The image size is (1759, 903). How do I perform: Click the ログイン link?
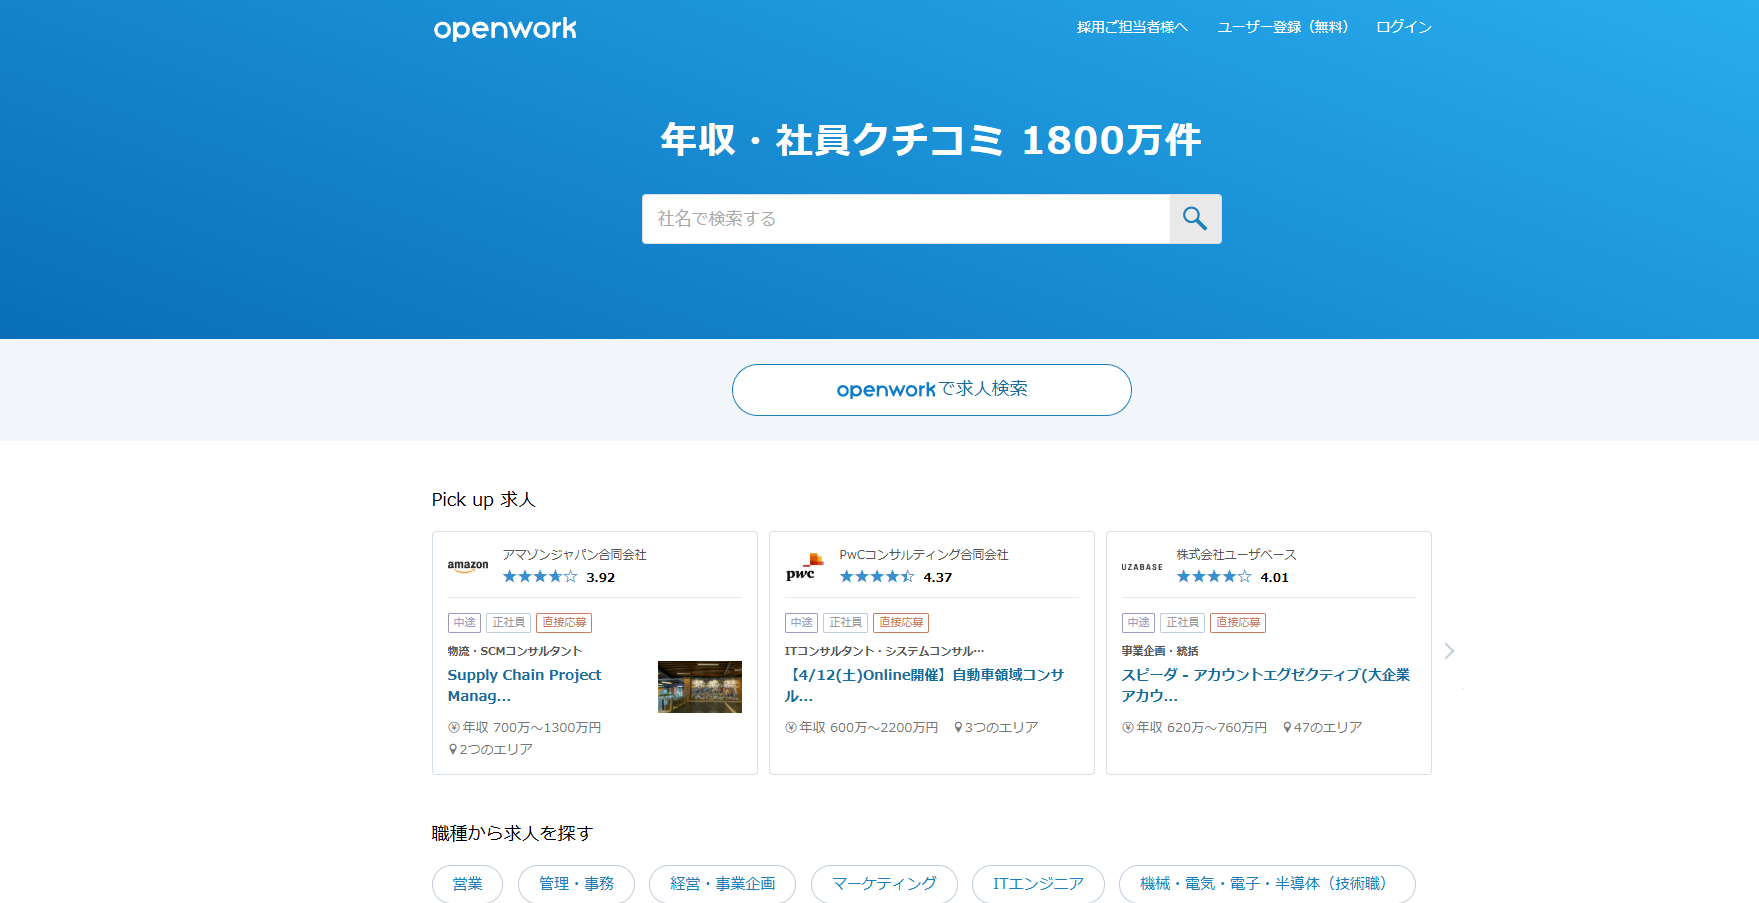pos(1403,27)
